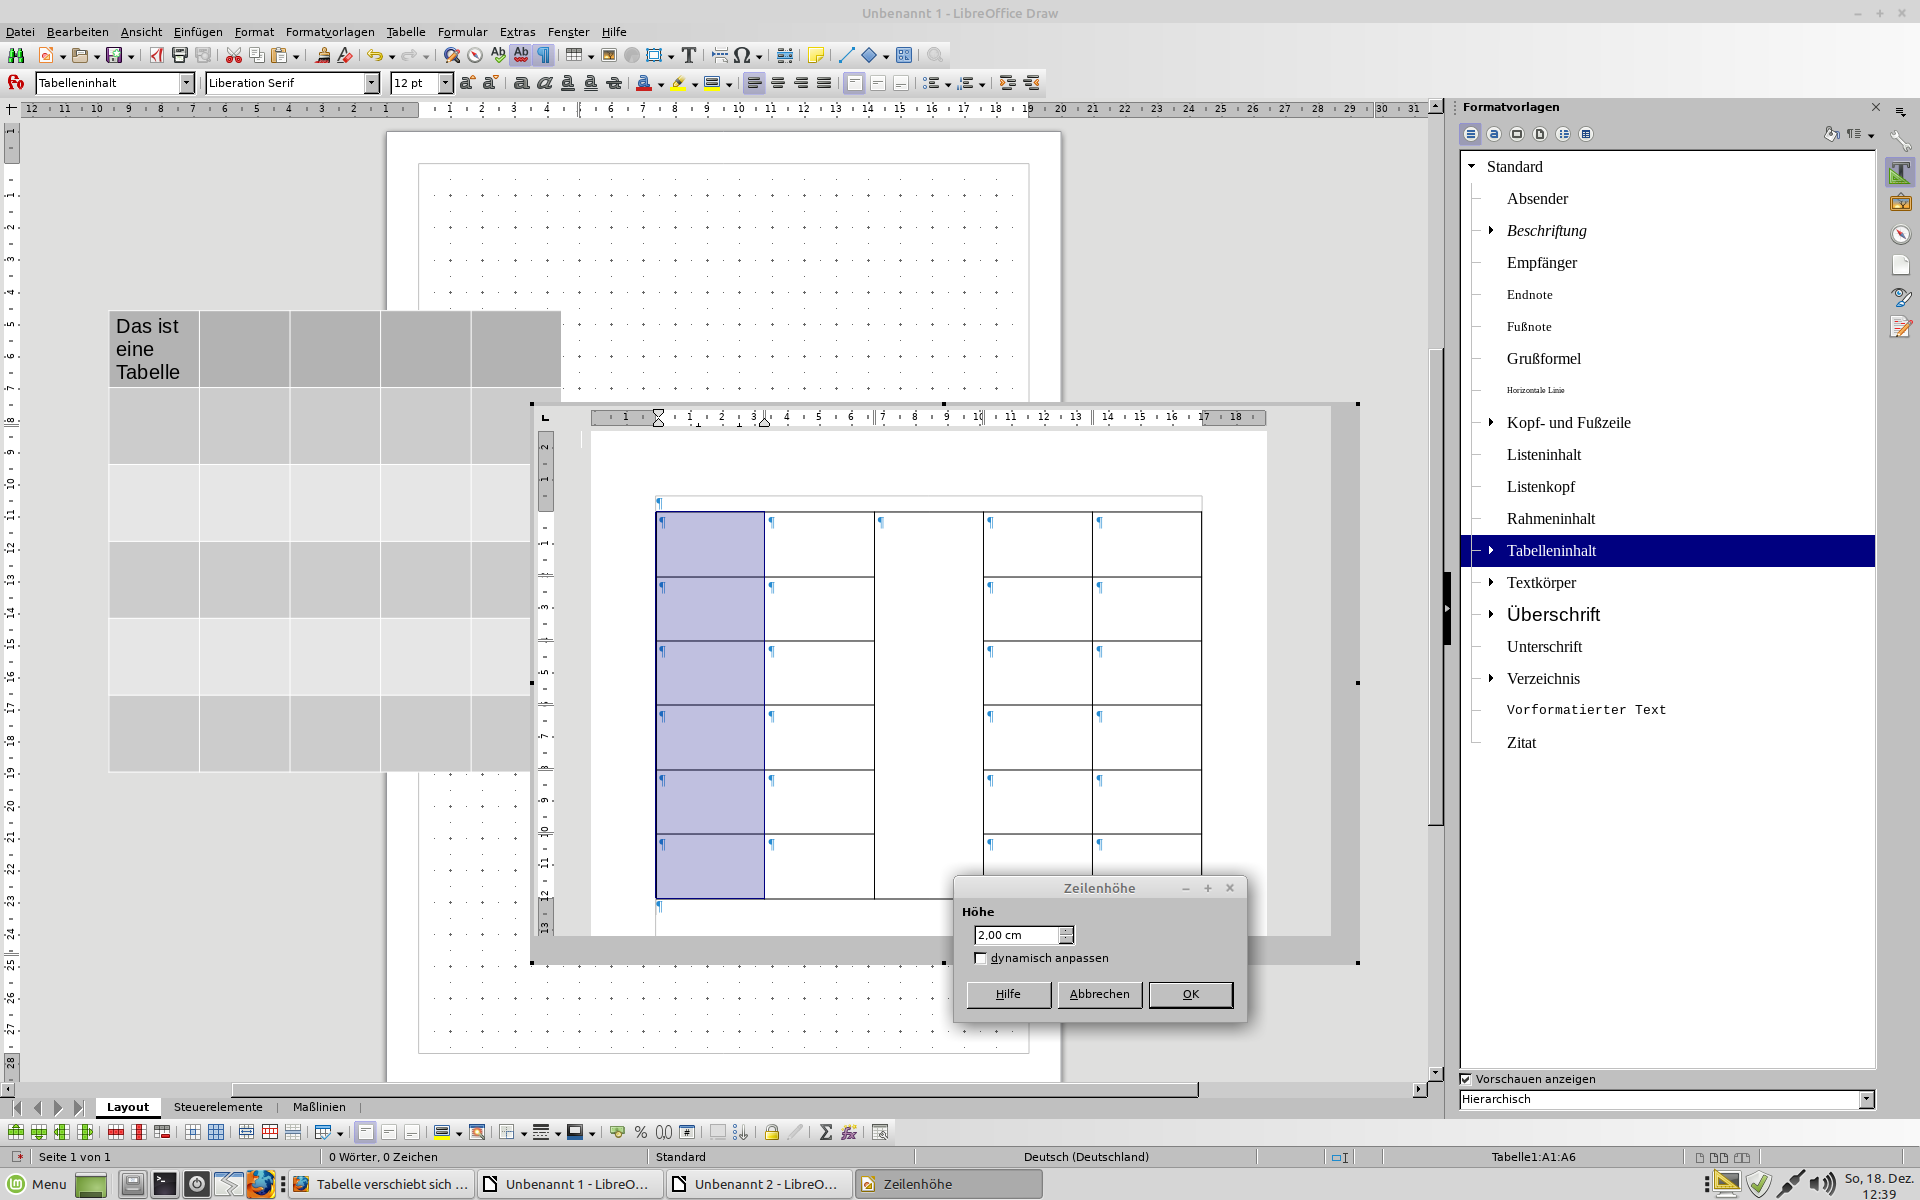The height and width of the screenshot is (1200, 1920).
Task: Switch to the Steuerelemente tab
Action: click(218, 1107)
